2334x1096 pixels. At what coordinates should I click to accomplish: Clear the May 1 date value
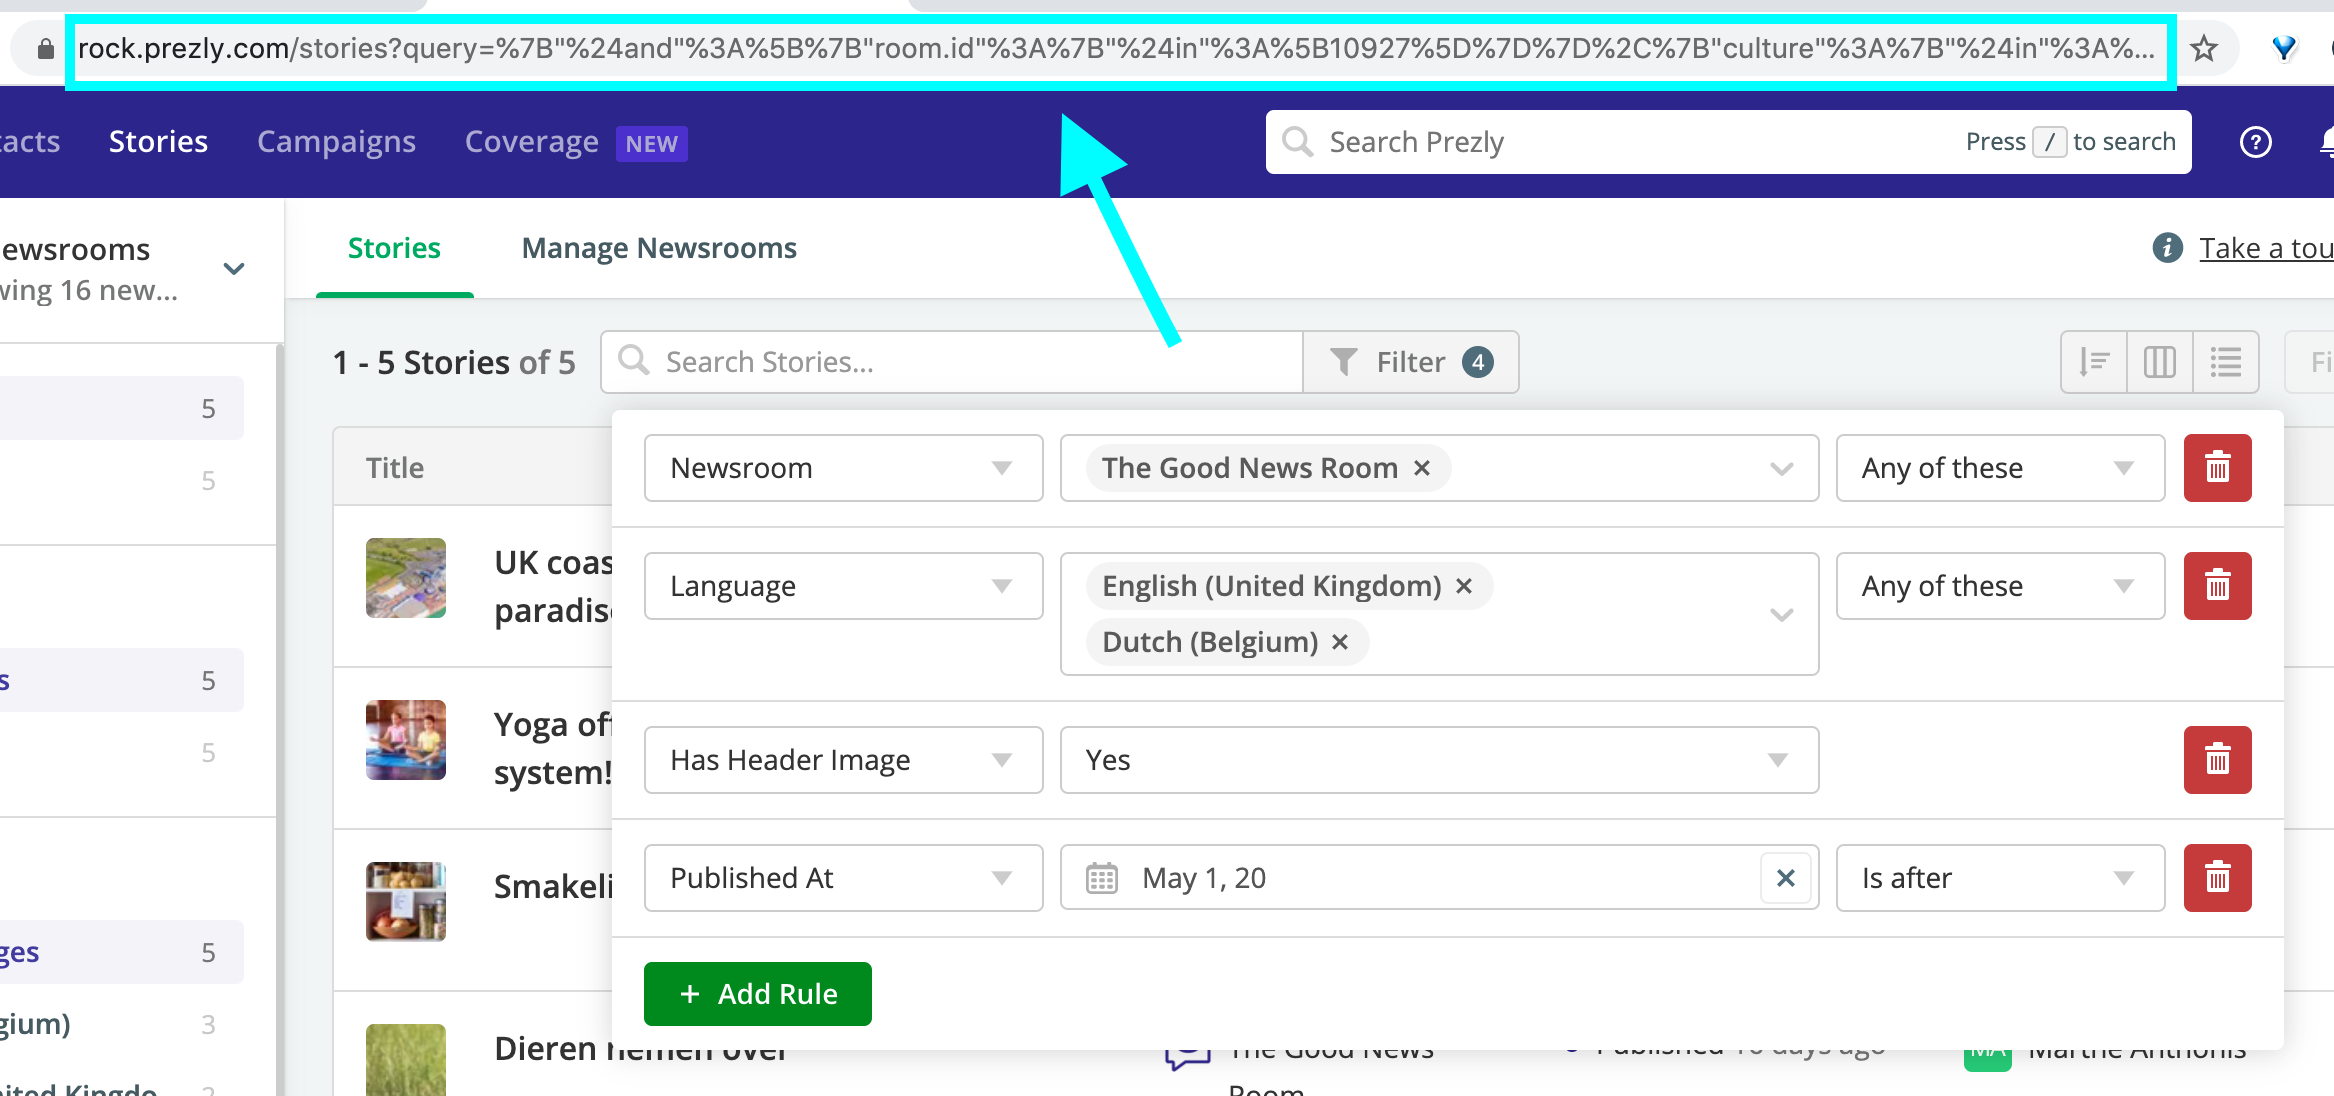(1786, 878)
